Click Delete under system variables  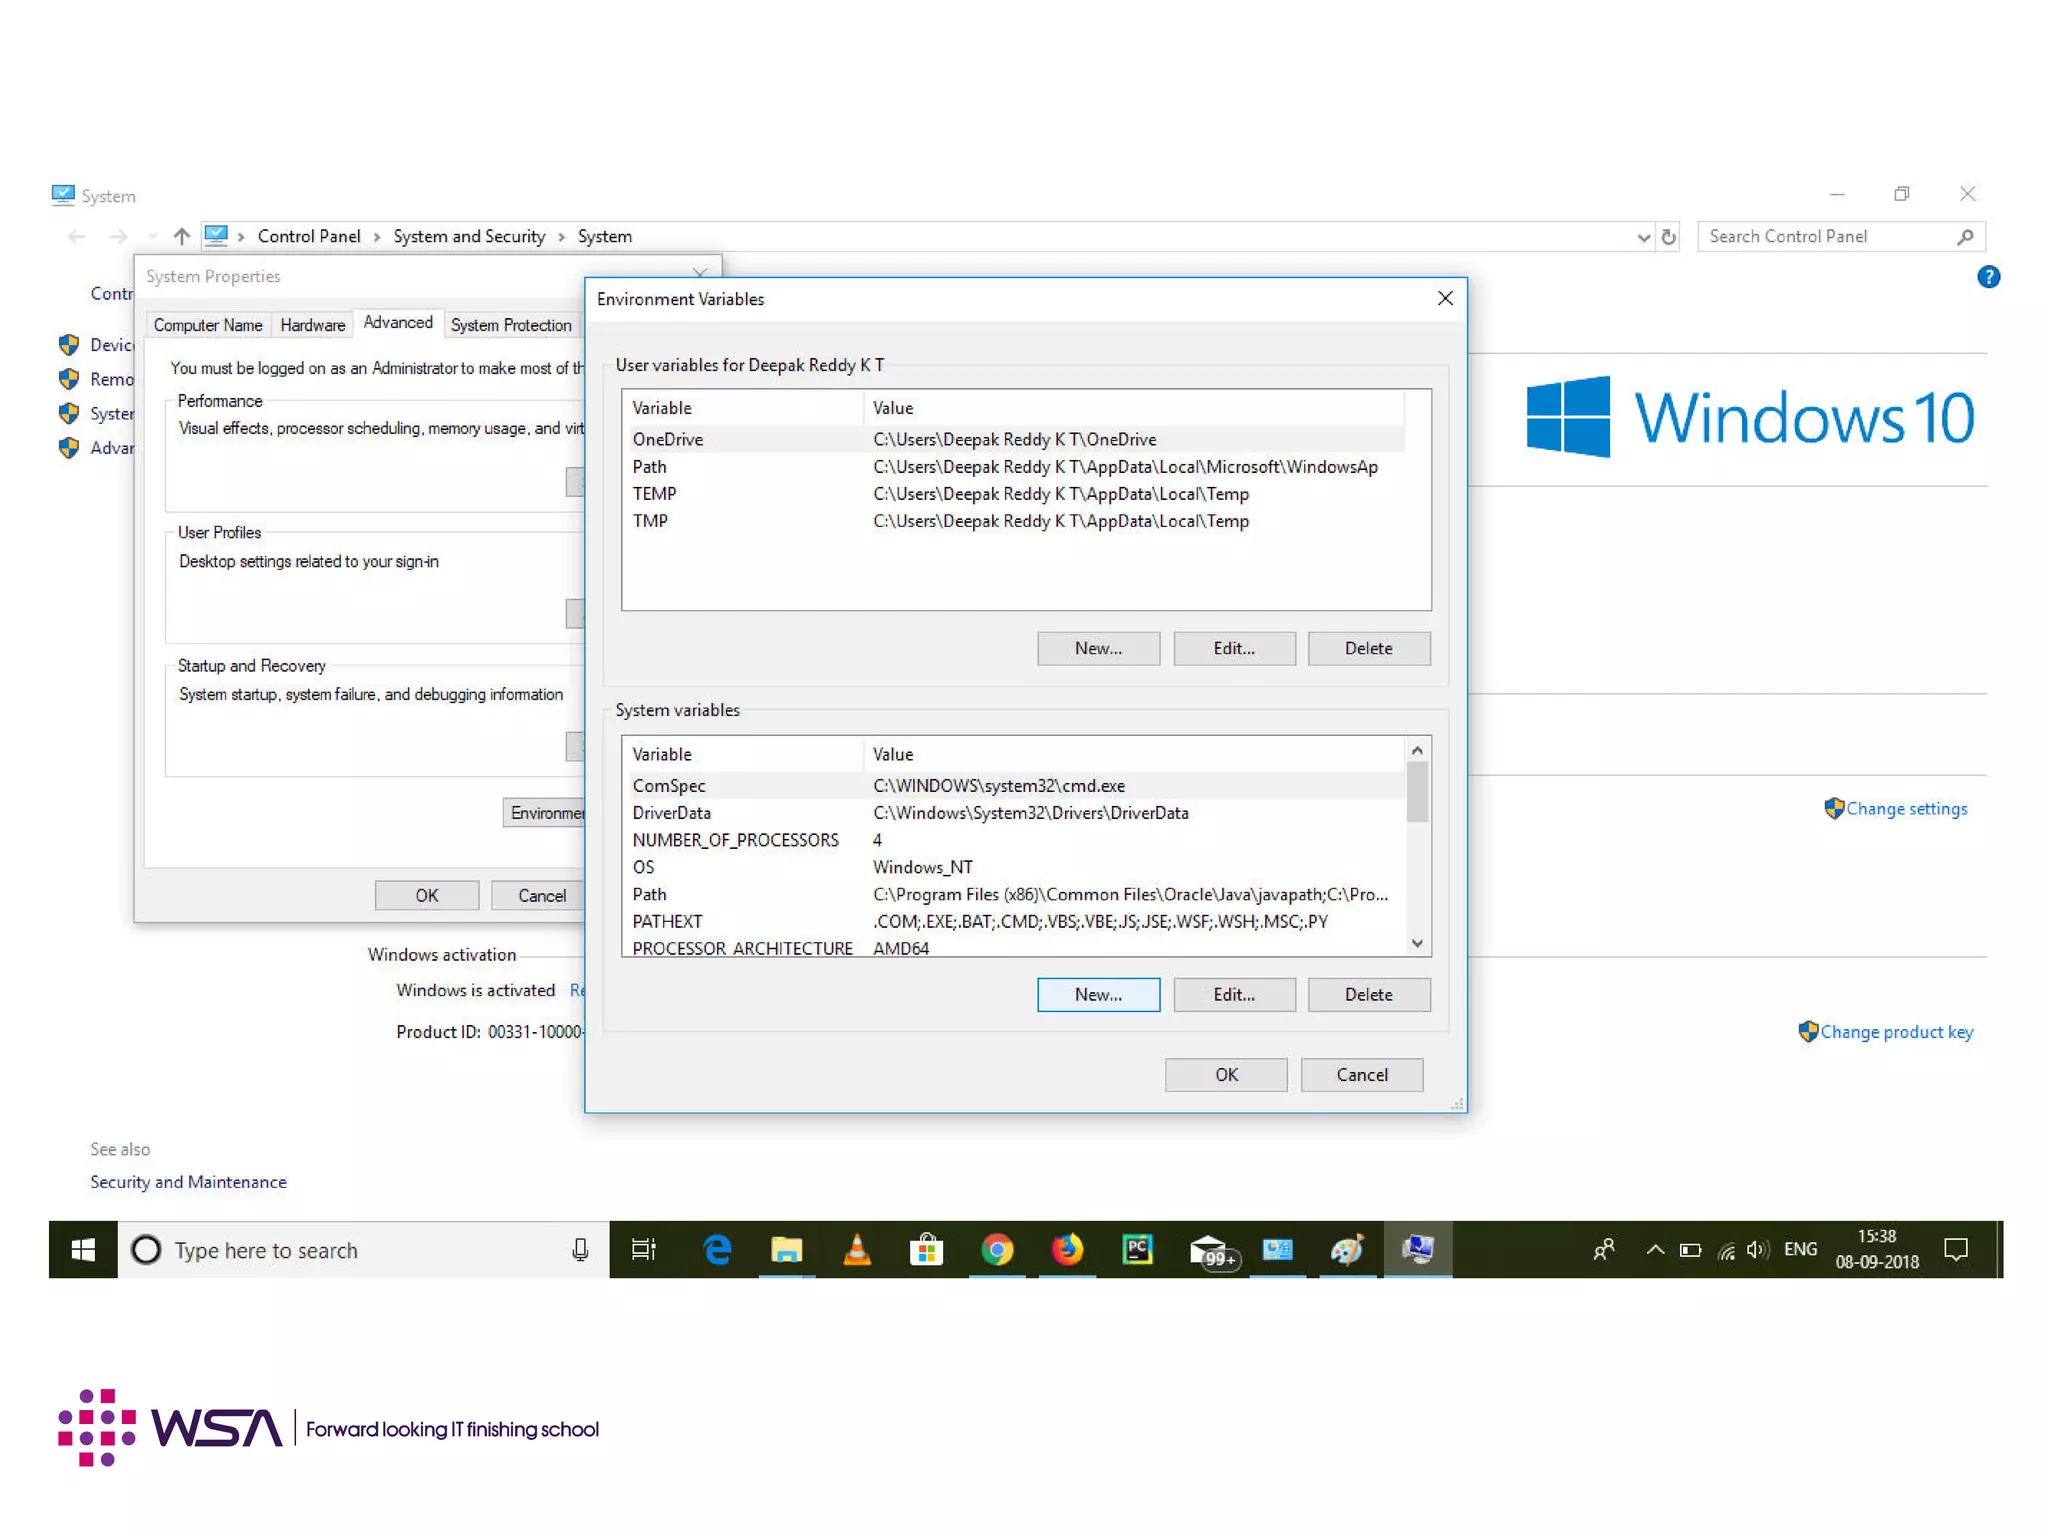[x=1368, y=994]
